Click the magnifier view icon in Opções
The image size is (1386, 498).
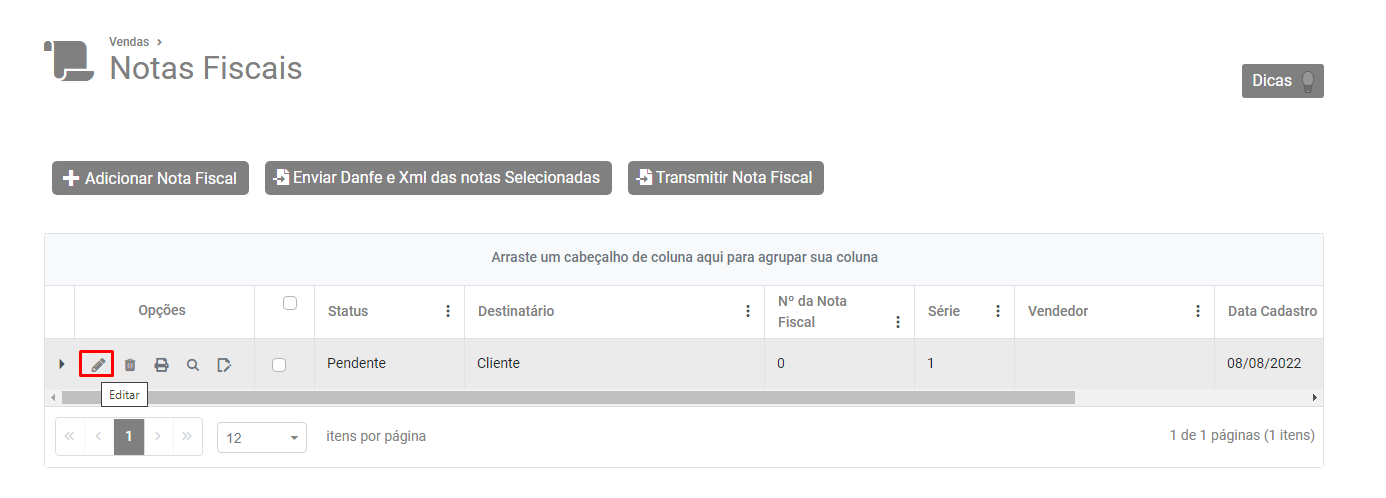pyautogui.click(x=193, y=365)
